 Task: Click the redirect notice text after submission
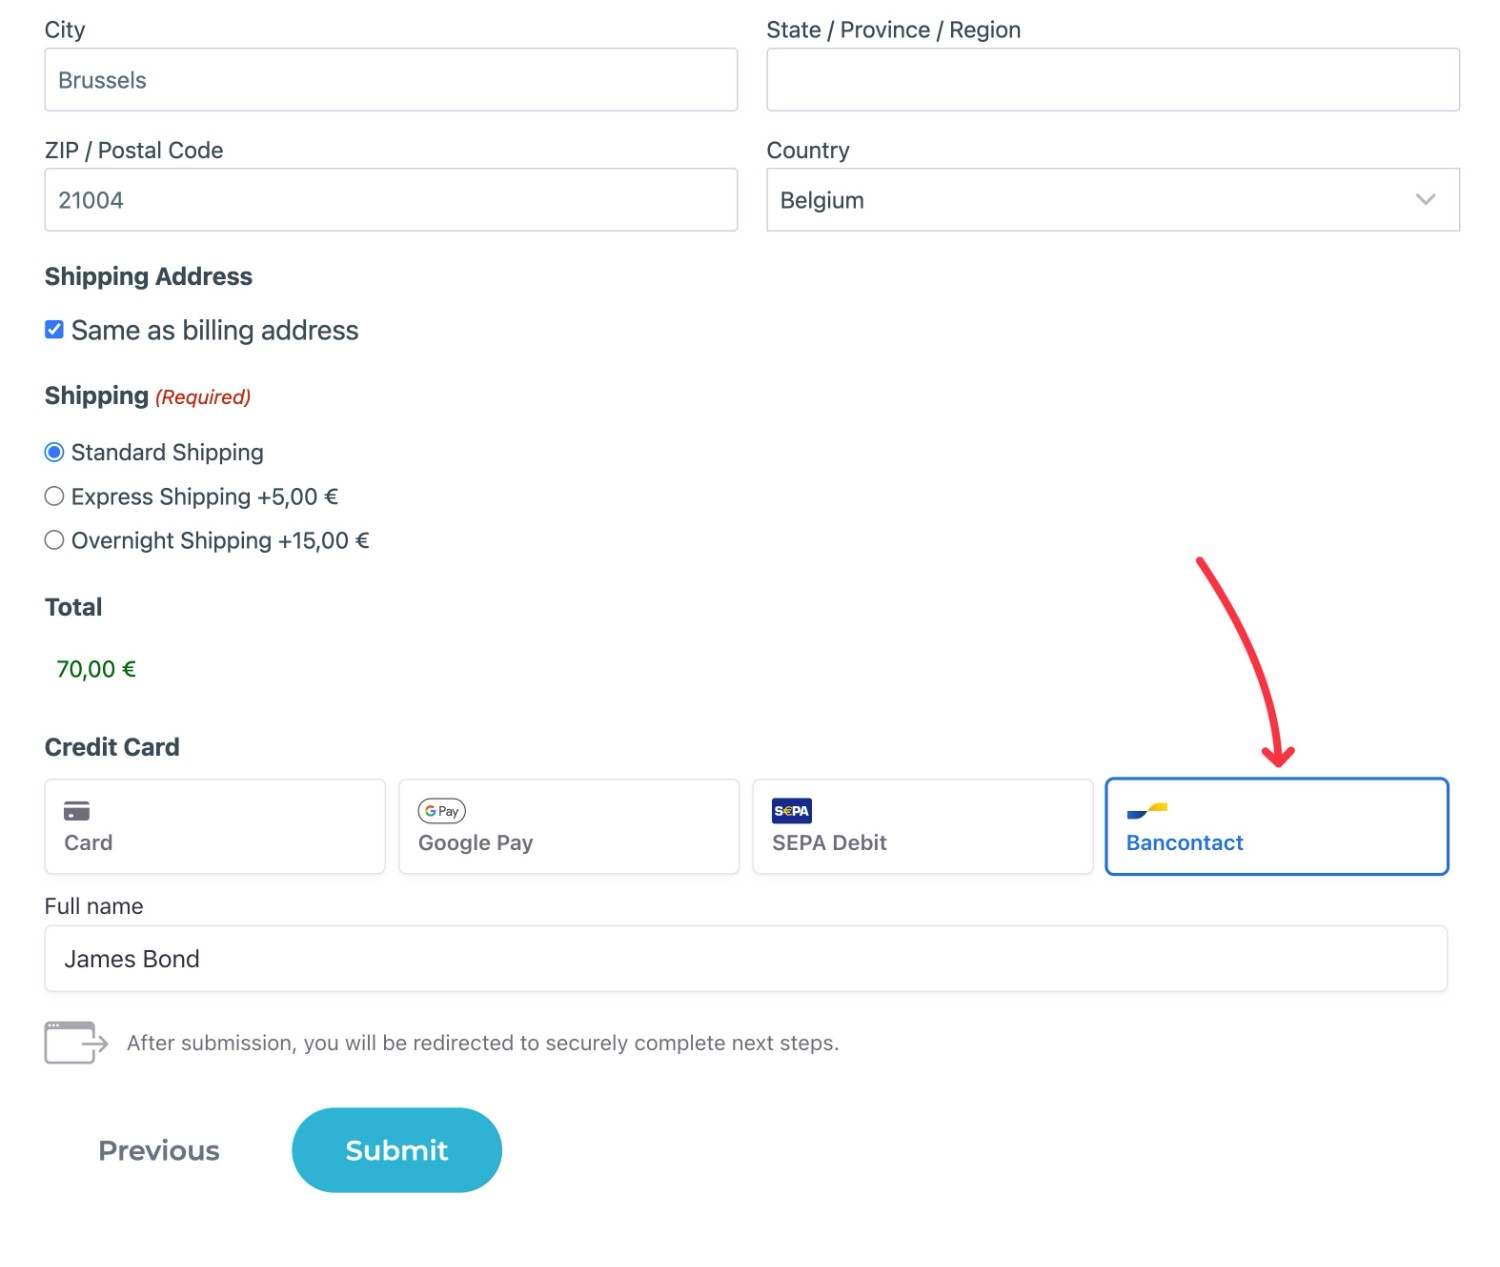point(483,1043)
